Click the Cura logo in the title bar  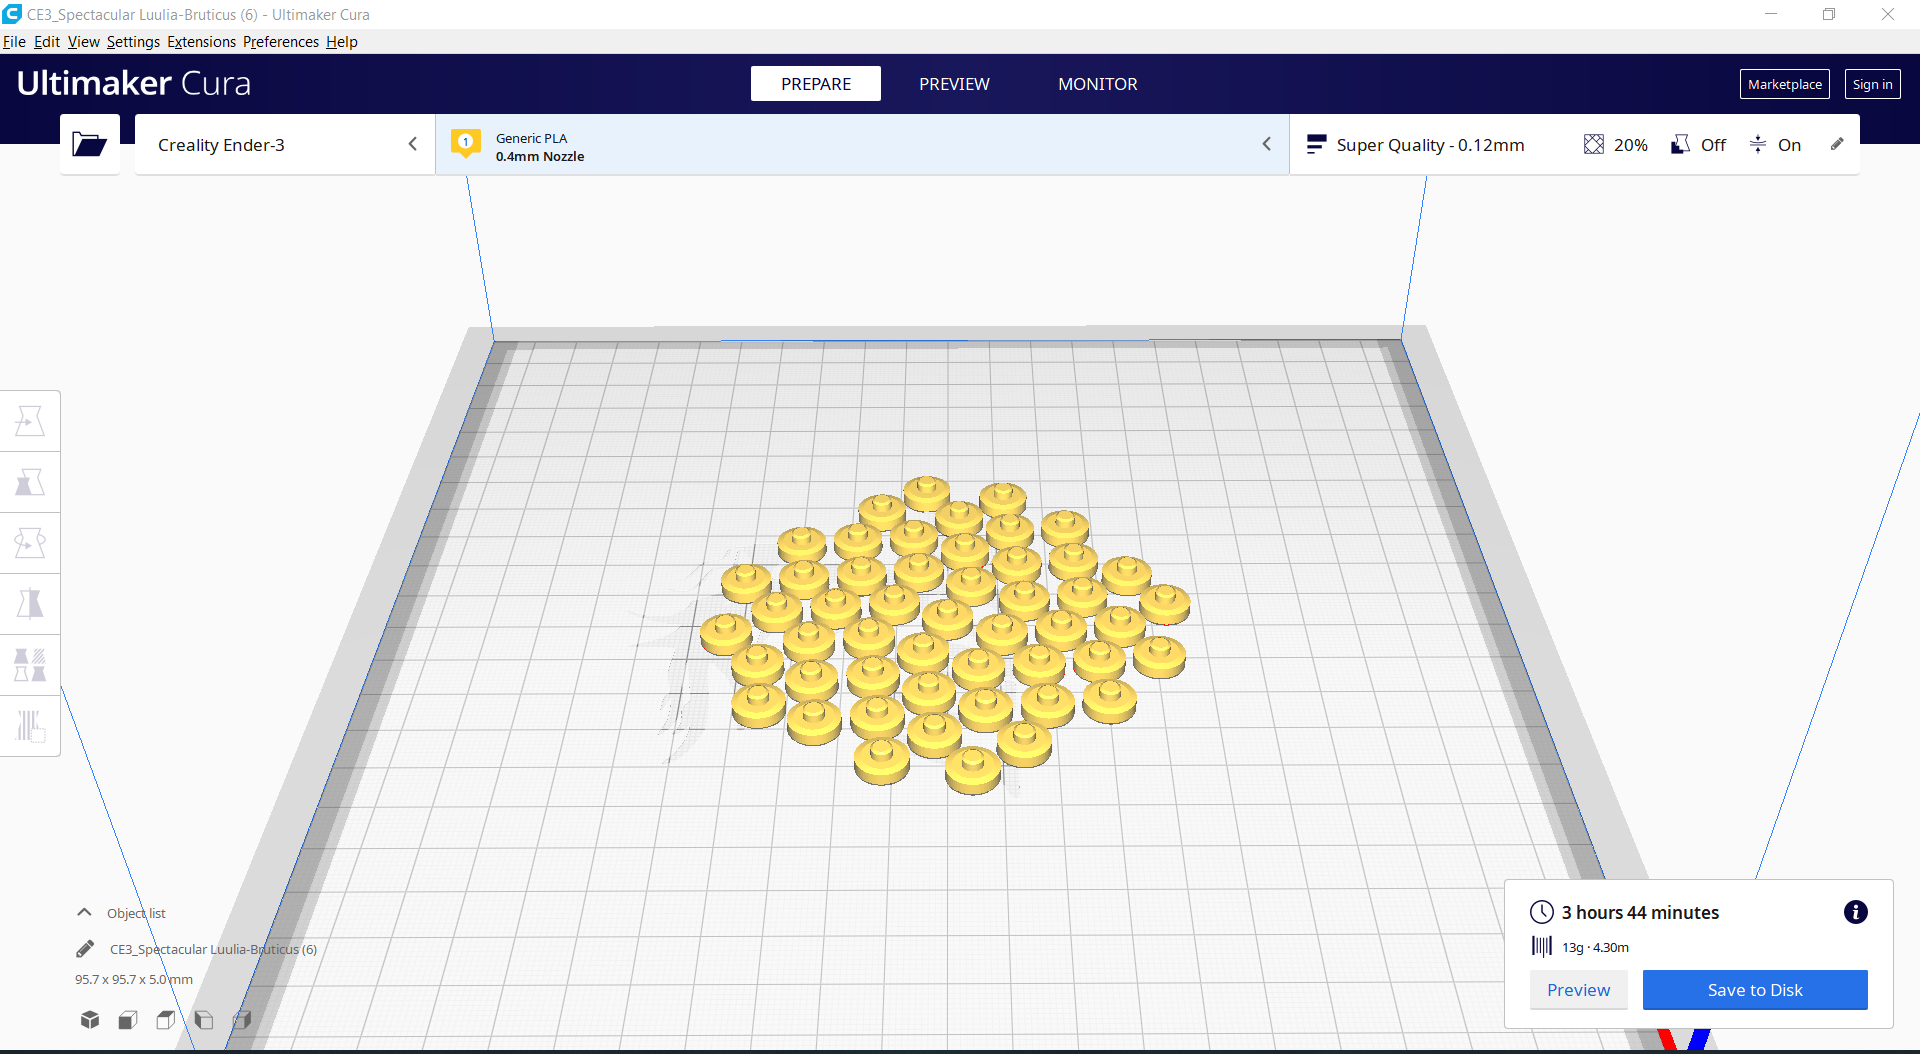pos(12,14)
